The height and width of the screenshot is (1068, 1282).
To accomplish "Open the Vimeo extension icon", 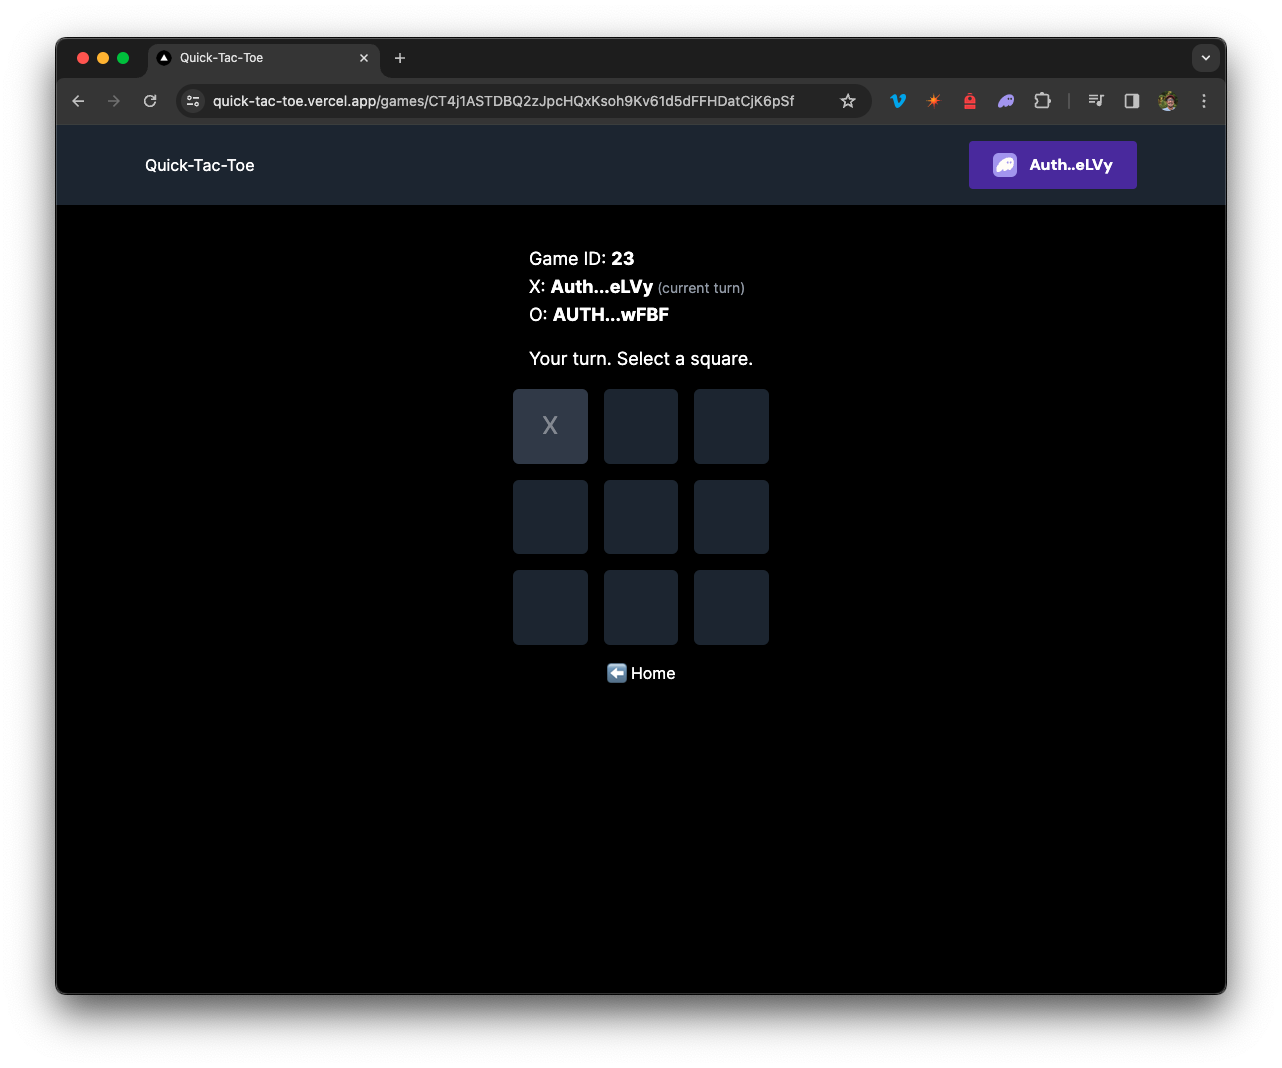I will click(898, 101).
